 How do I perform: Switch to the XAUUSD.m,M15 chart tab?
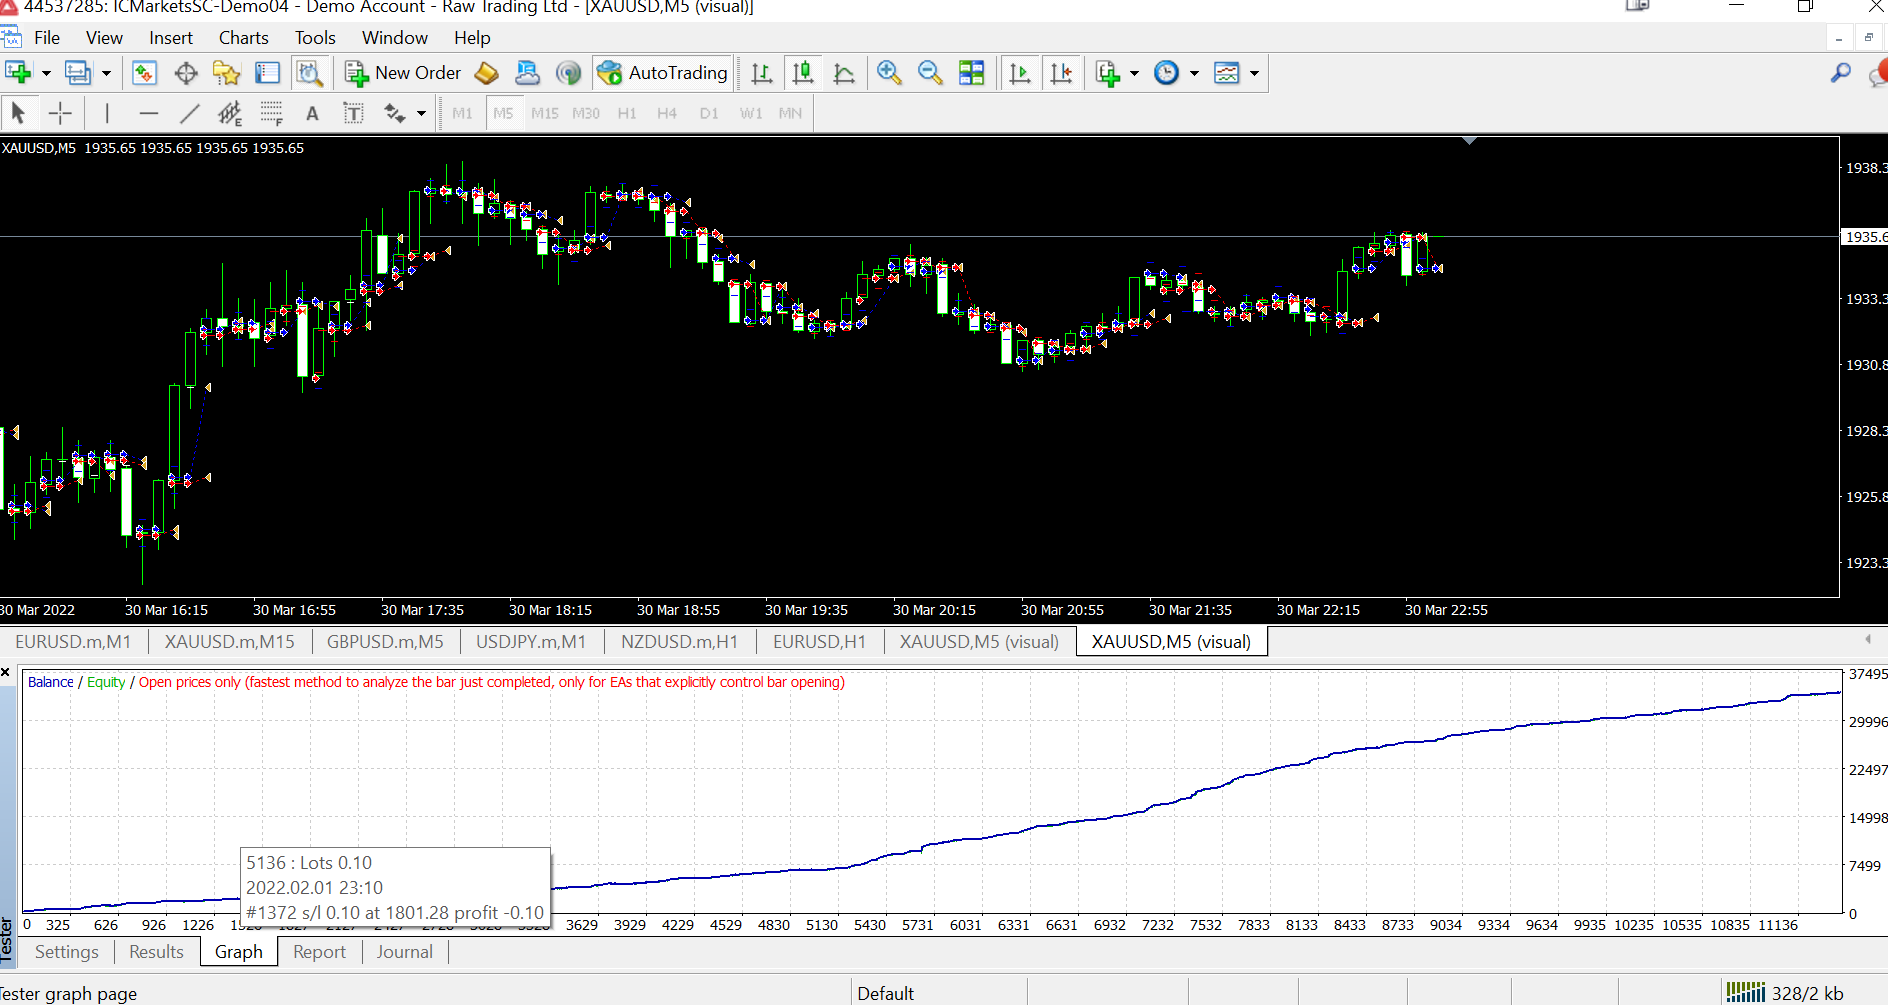tap(230, 642)
